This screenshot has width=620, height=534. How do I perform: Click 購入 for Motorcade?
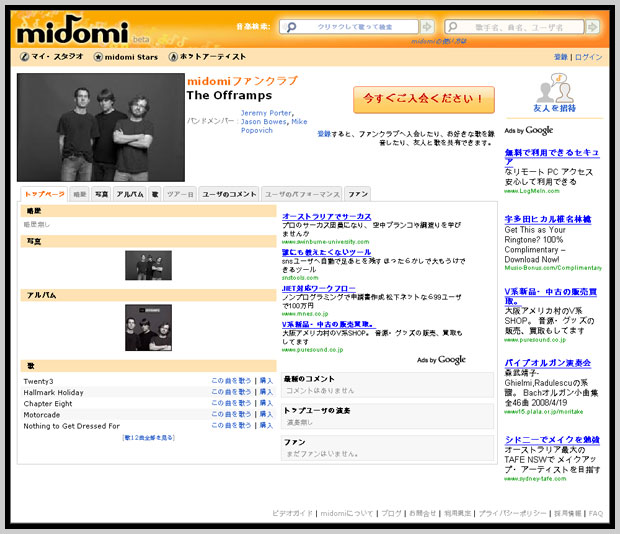click(x=266, y=414)
